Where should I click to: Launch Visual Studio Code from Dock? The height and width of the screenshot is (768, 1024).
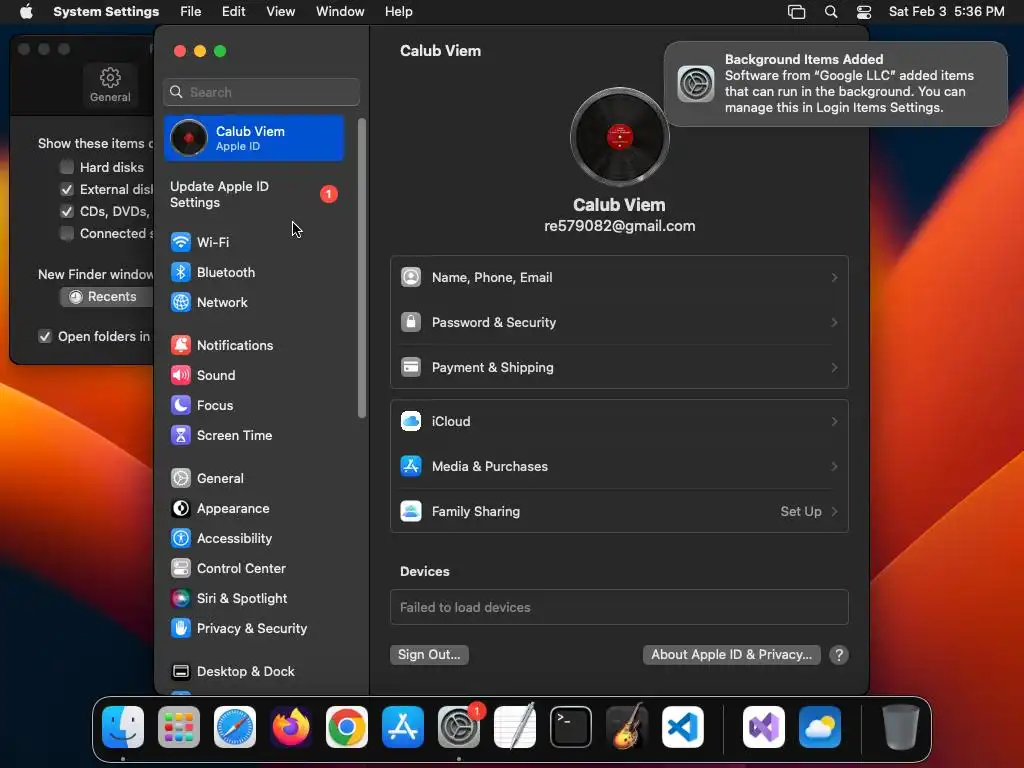[683, 727]
